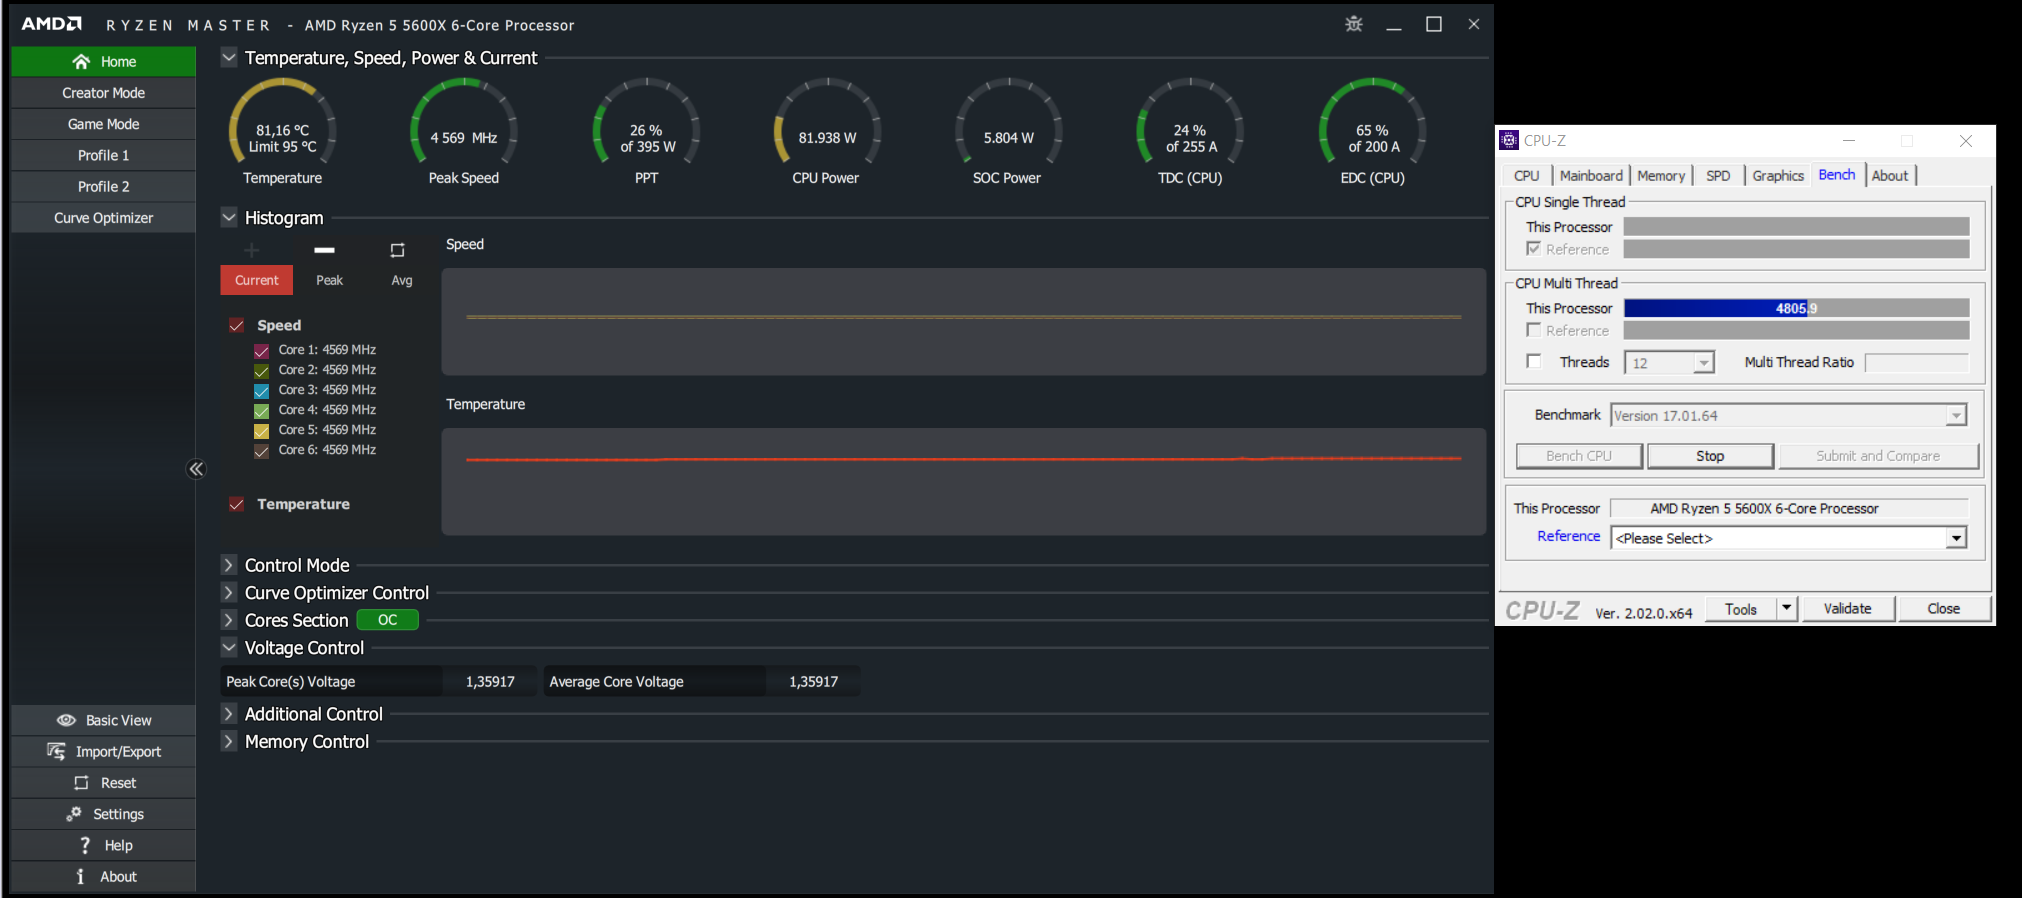Switch to the CPU tab in CPU-Z

[x=1527, y=175]
